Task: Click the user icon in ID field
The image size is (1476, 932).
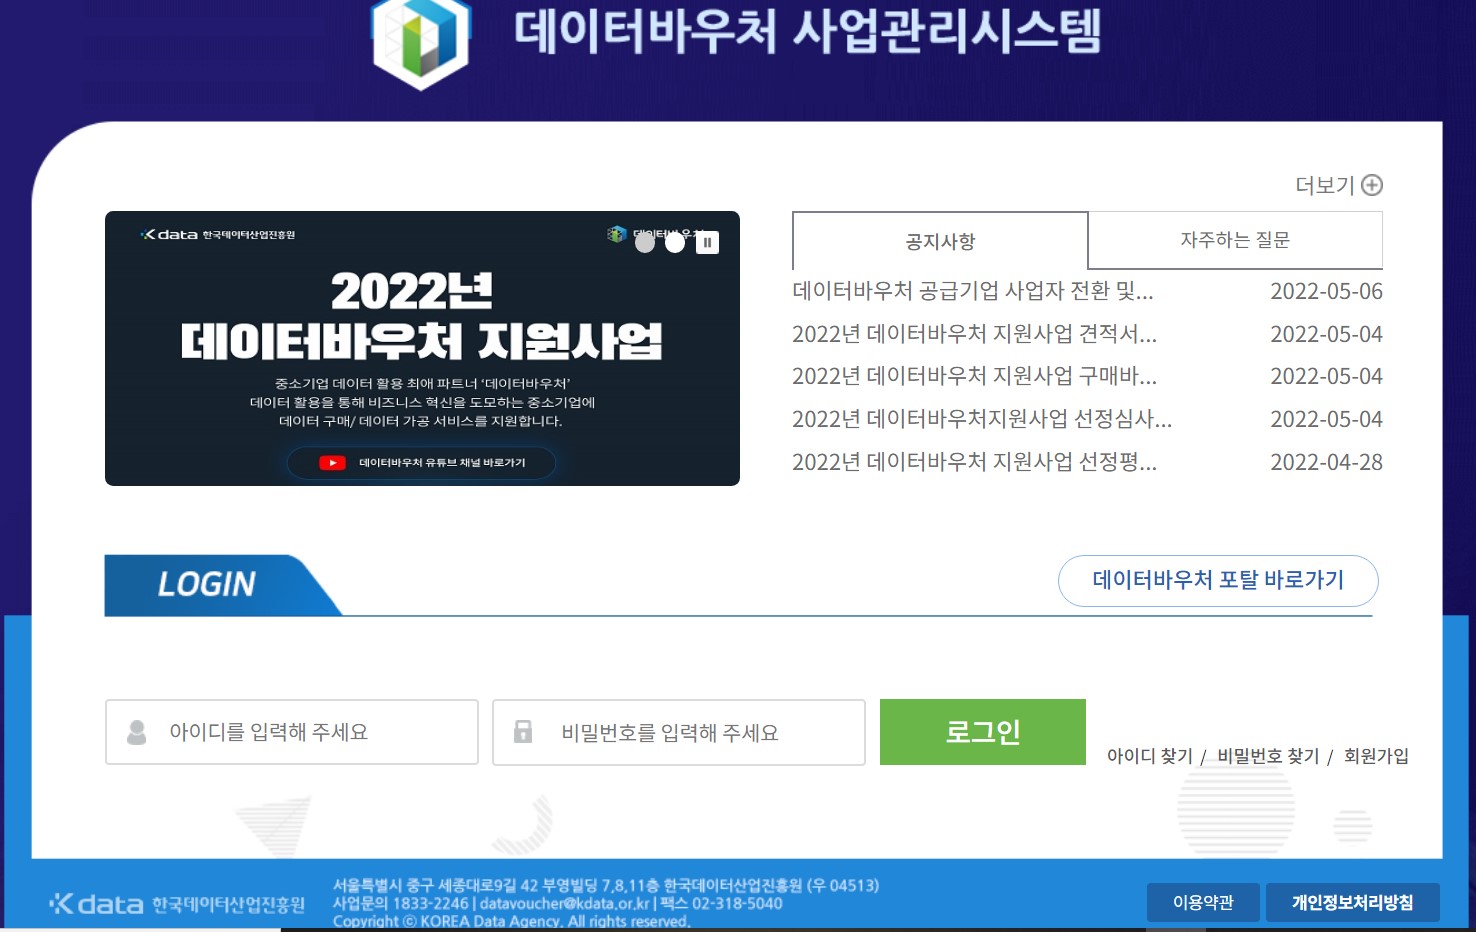Action: point(137,732)
